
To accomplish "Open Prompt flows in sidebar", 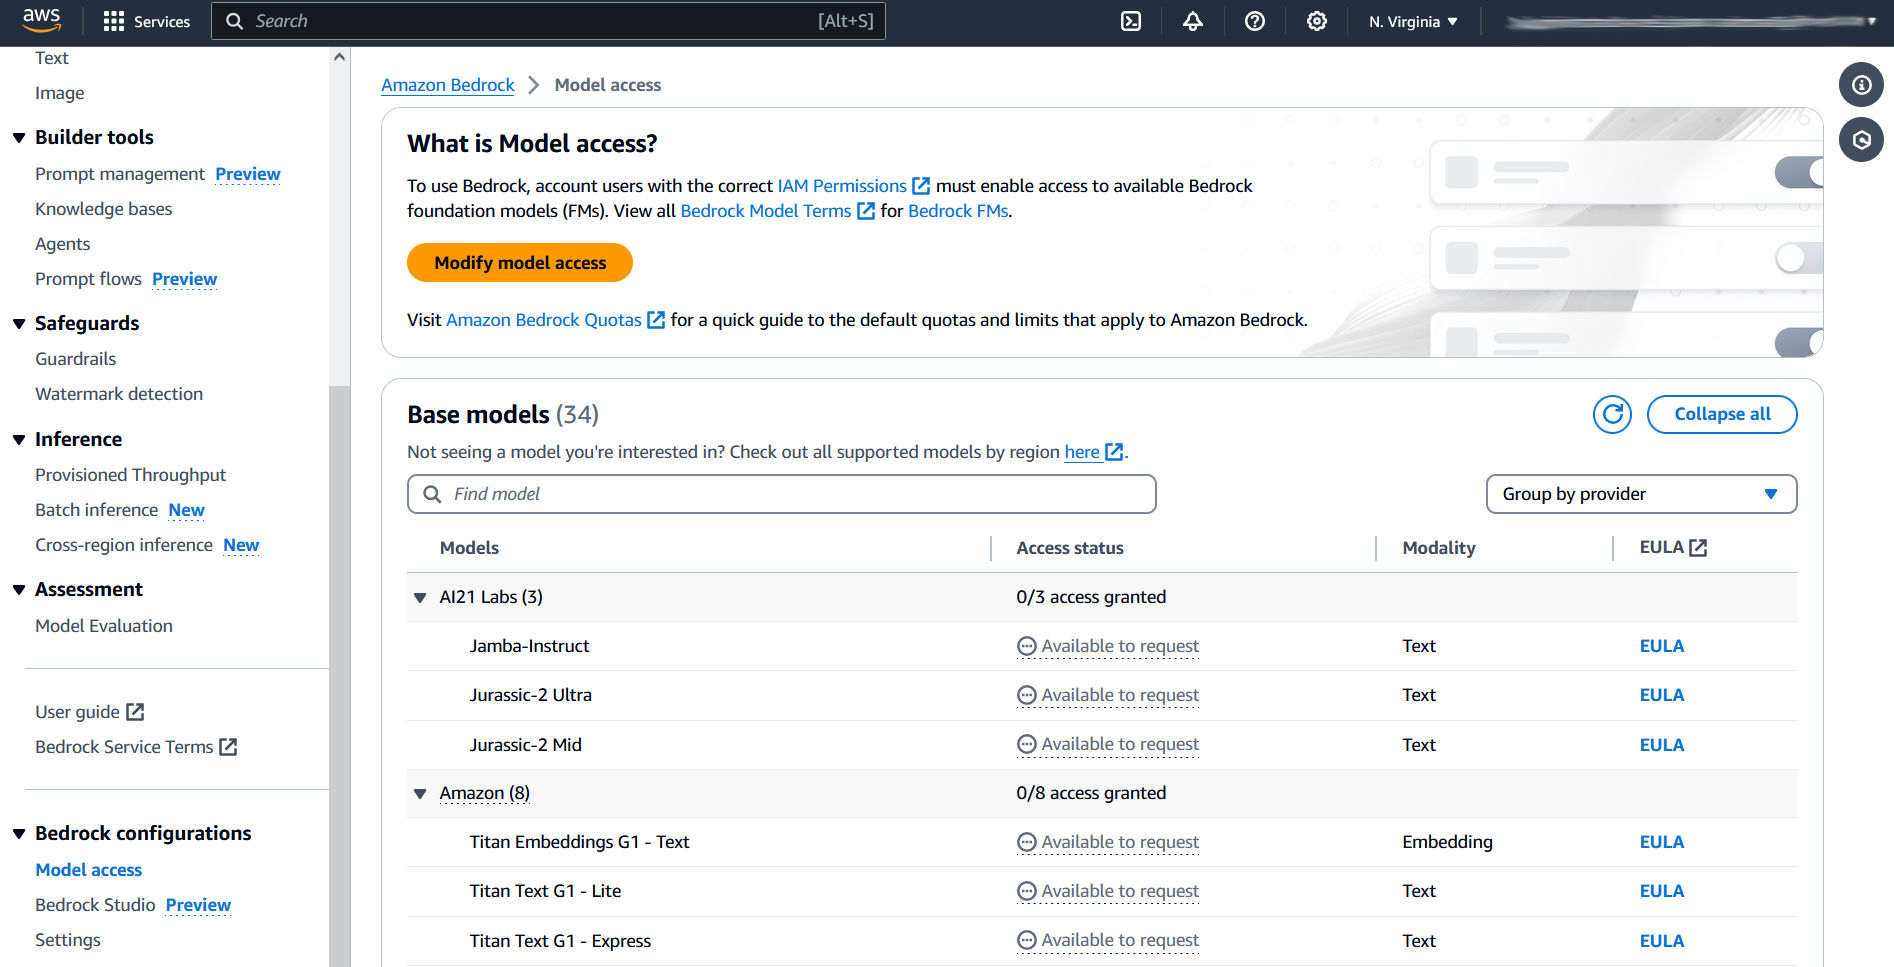I will tap(88, 279).
